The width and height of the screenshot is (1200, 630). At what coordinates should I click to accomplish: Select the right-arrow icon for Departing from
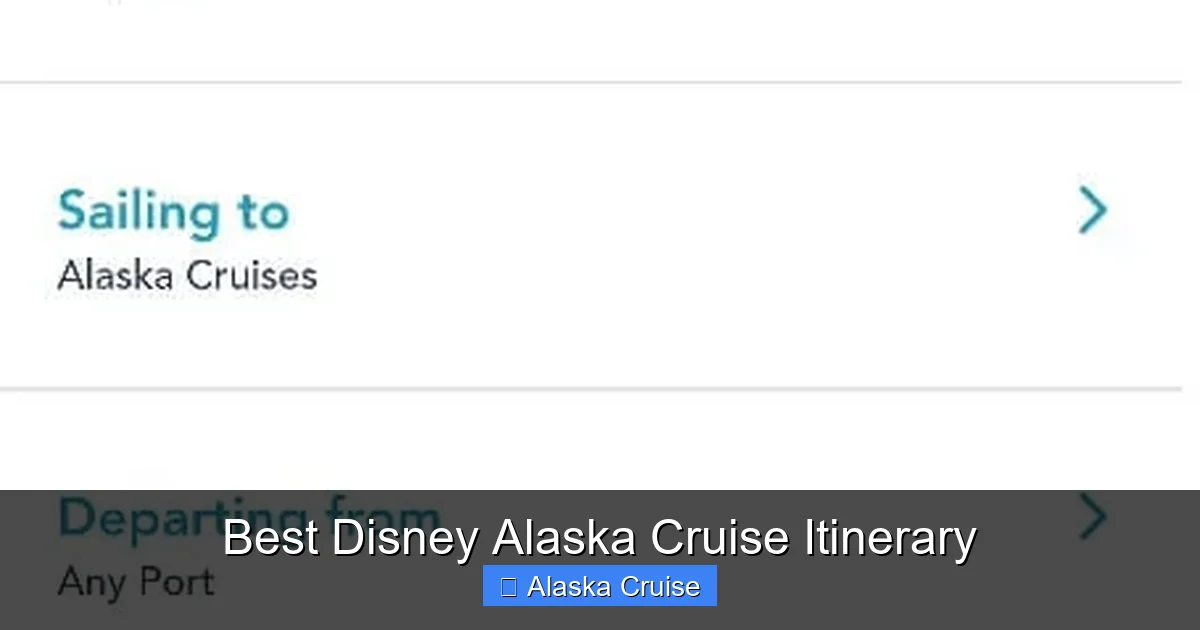tap(1094, 517)
